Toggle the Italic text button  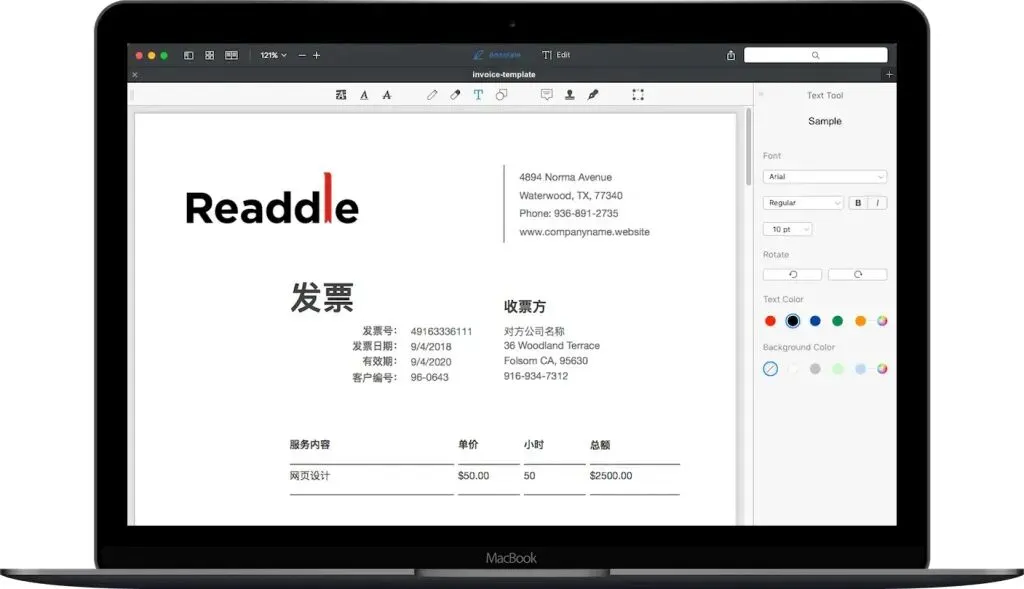[877, 203]
